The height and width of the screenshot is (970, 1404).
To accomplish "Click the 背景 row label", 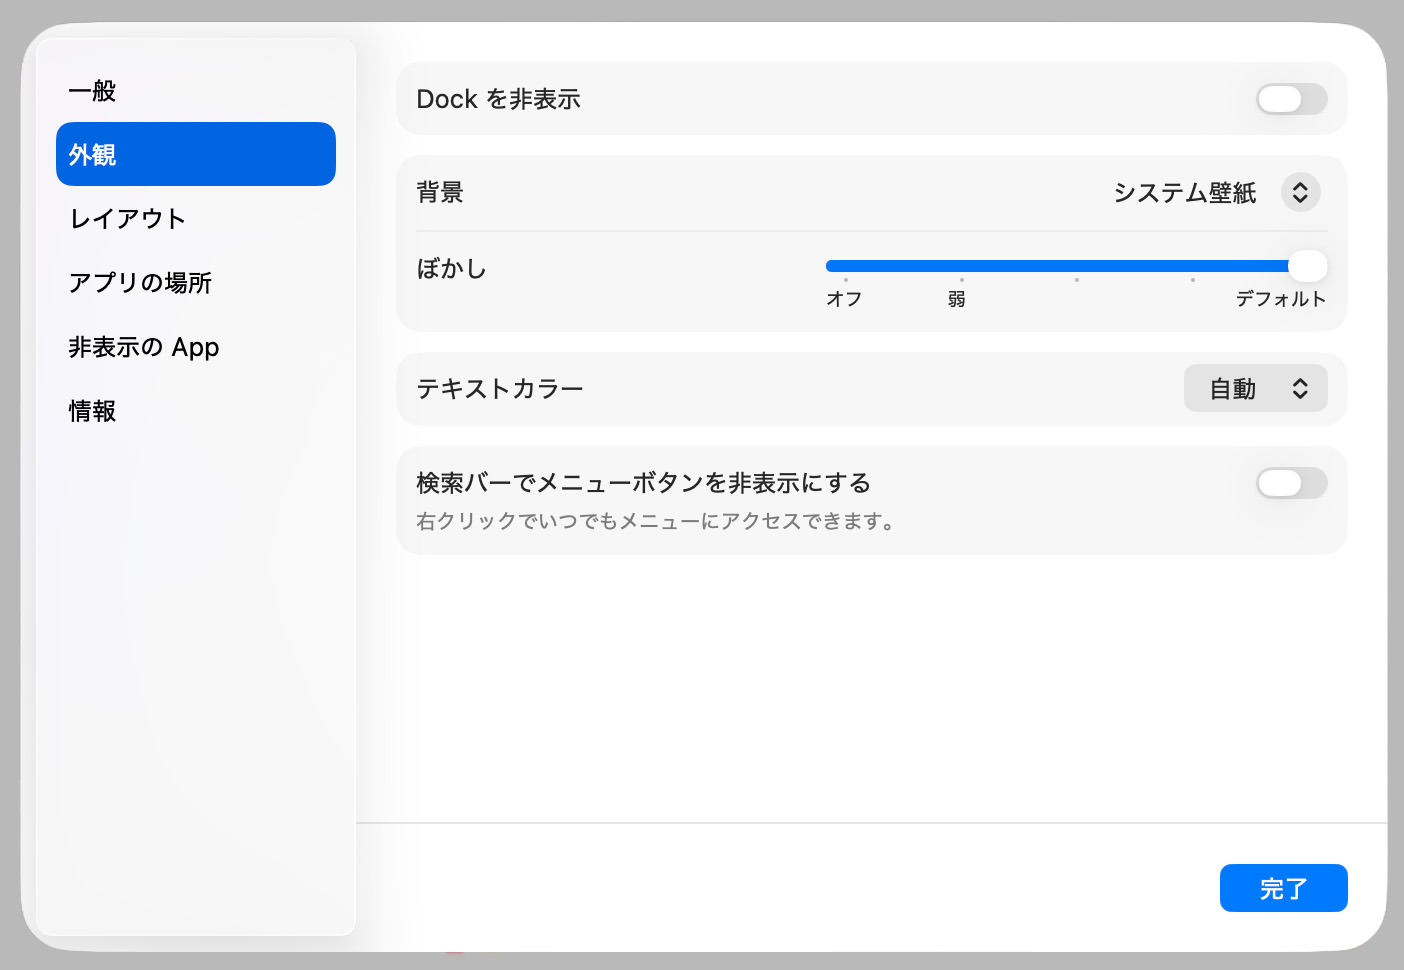I will point(440,192).
